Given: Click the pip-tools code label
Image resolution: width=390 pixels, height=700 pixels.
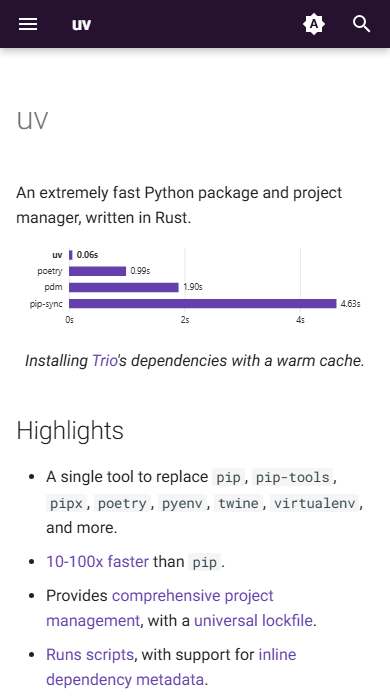Looking at the screenshot, I should [292, 477].
